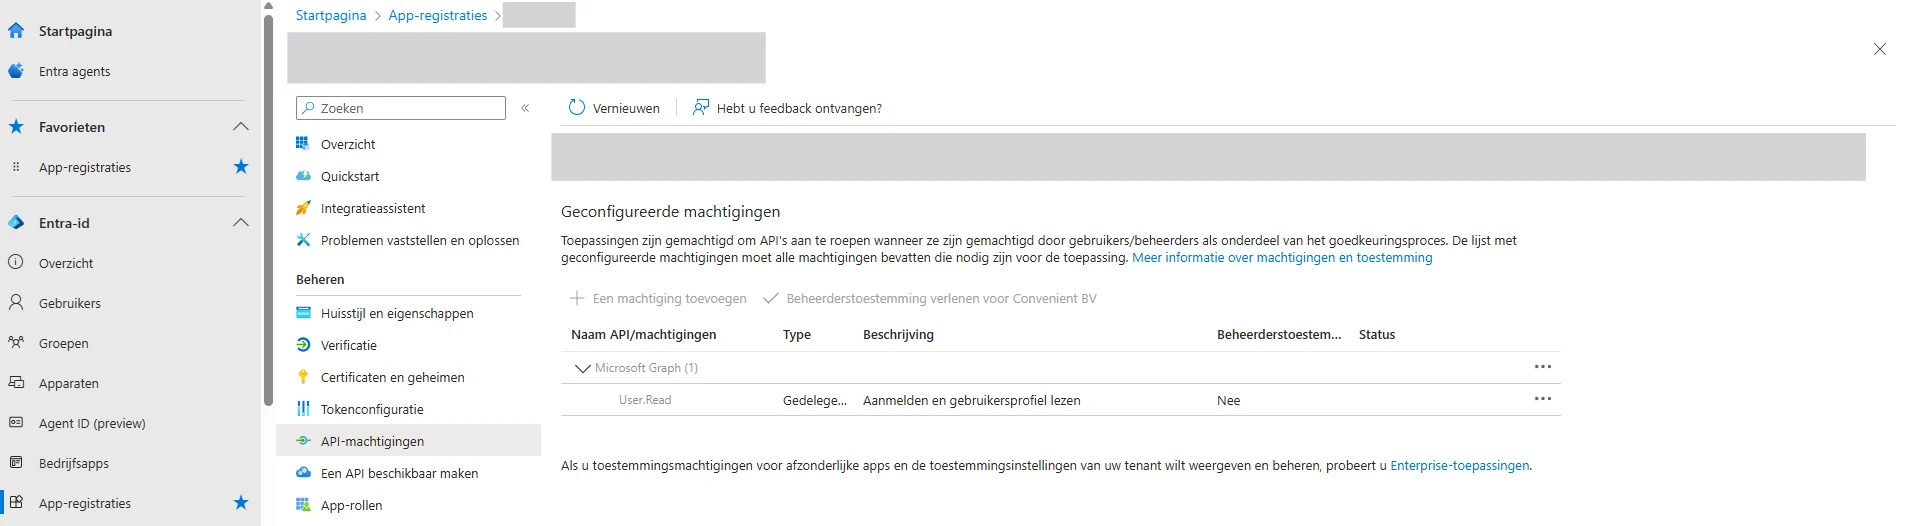
Task: Click the Startpagina home icon
Action: point(16,31)
